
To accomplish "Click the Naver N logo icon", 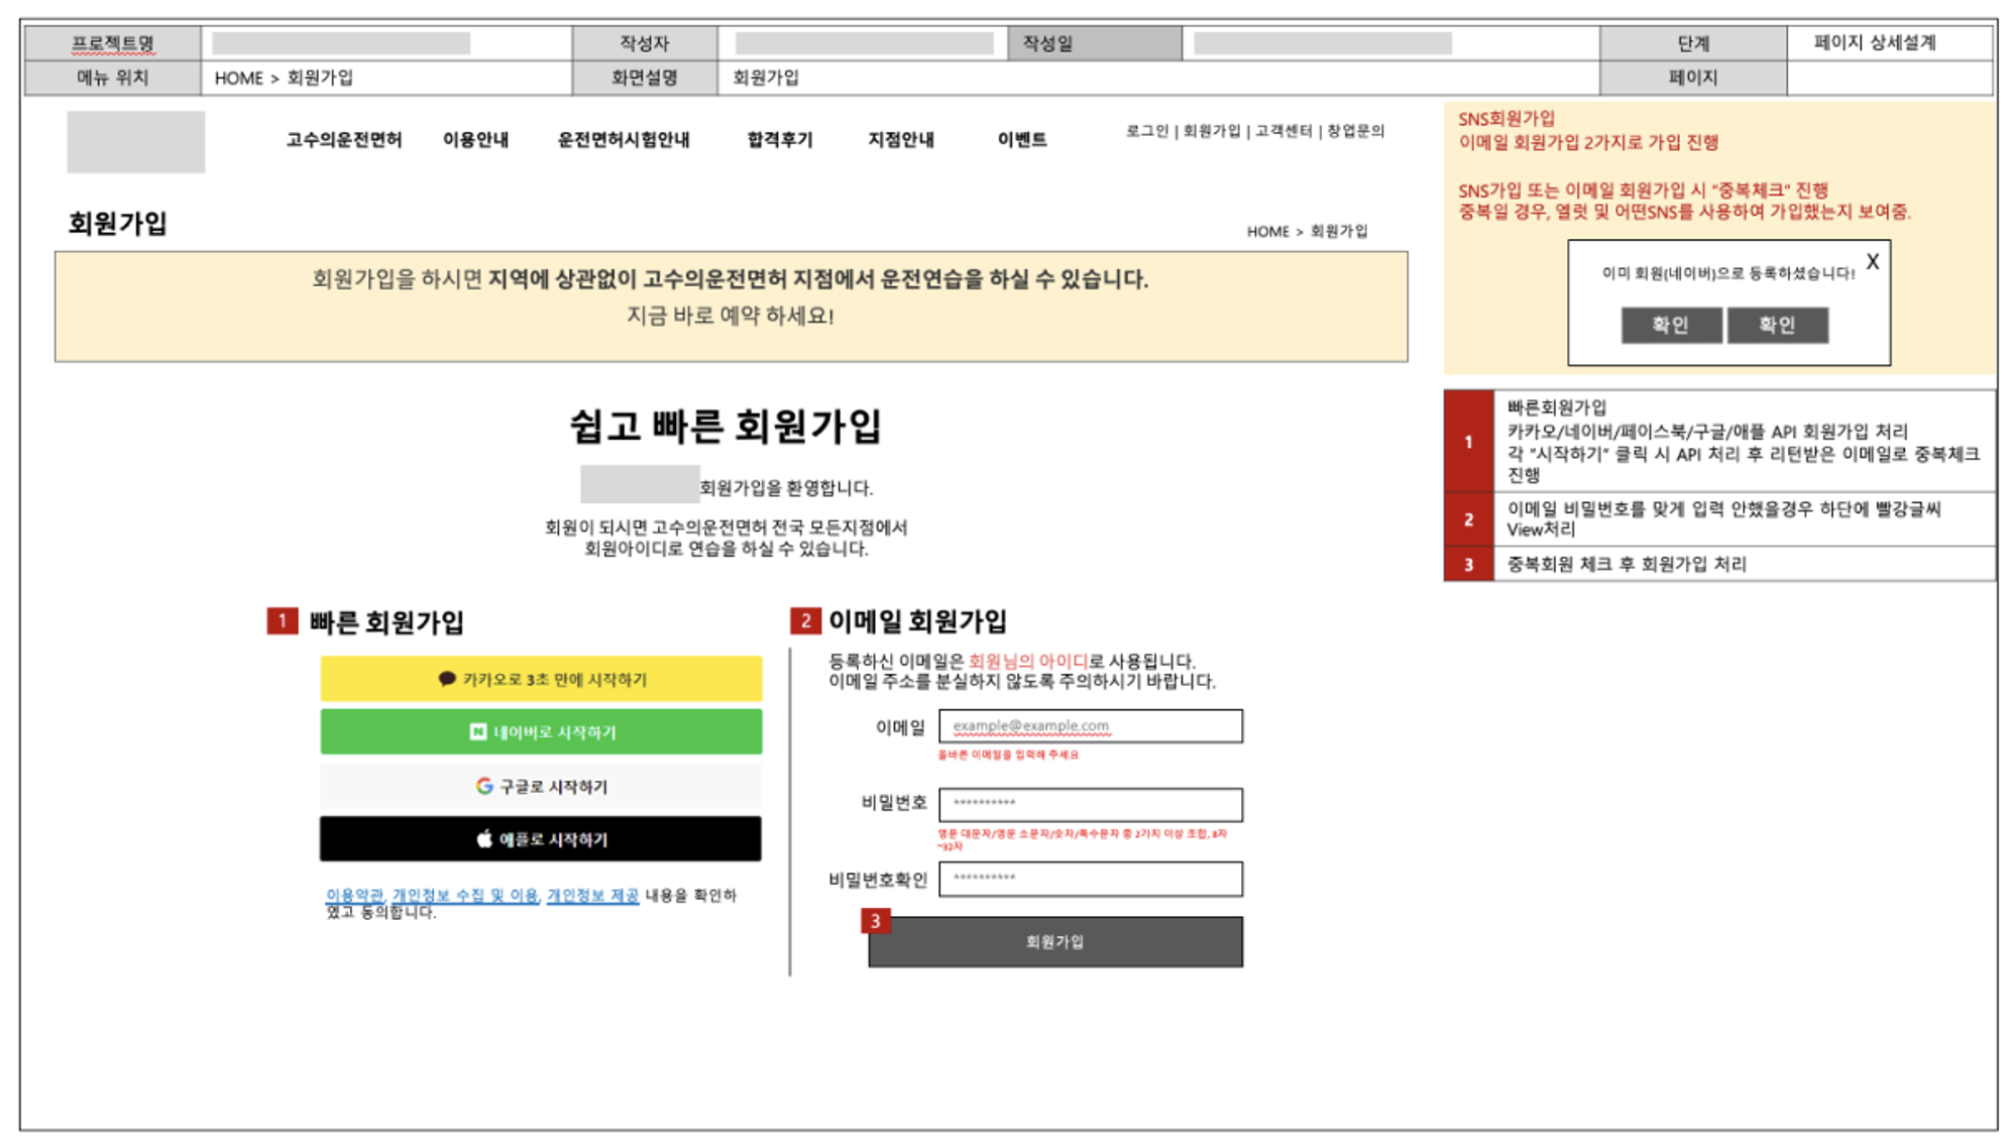I will [x=478, y=732].
